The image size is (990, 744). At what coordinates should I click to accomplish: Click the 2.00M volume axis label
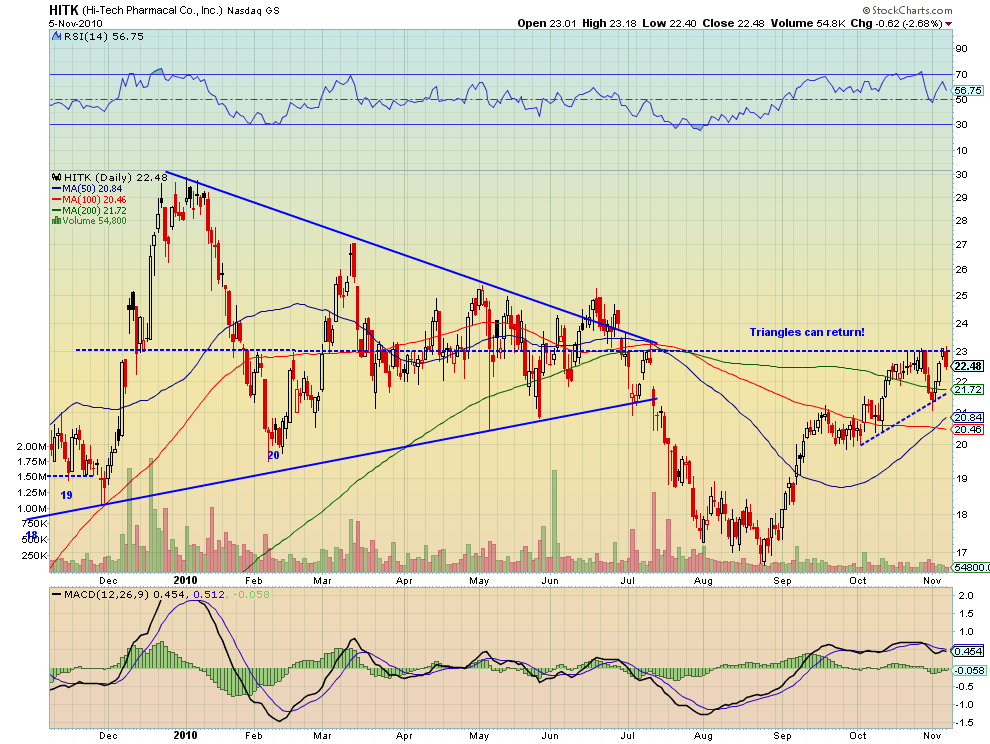(x=32, y=447)
